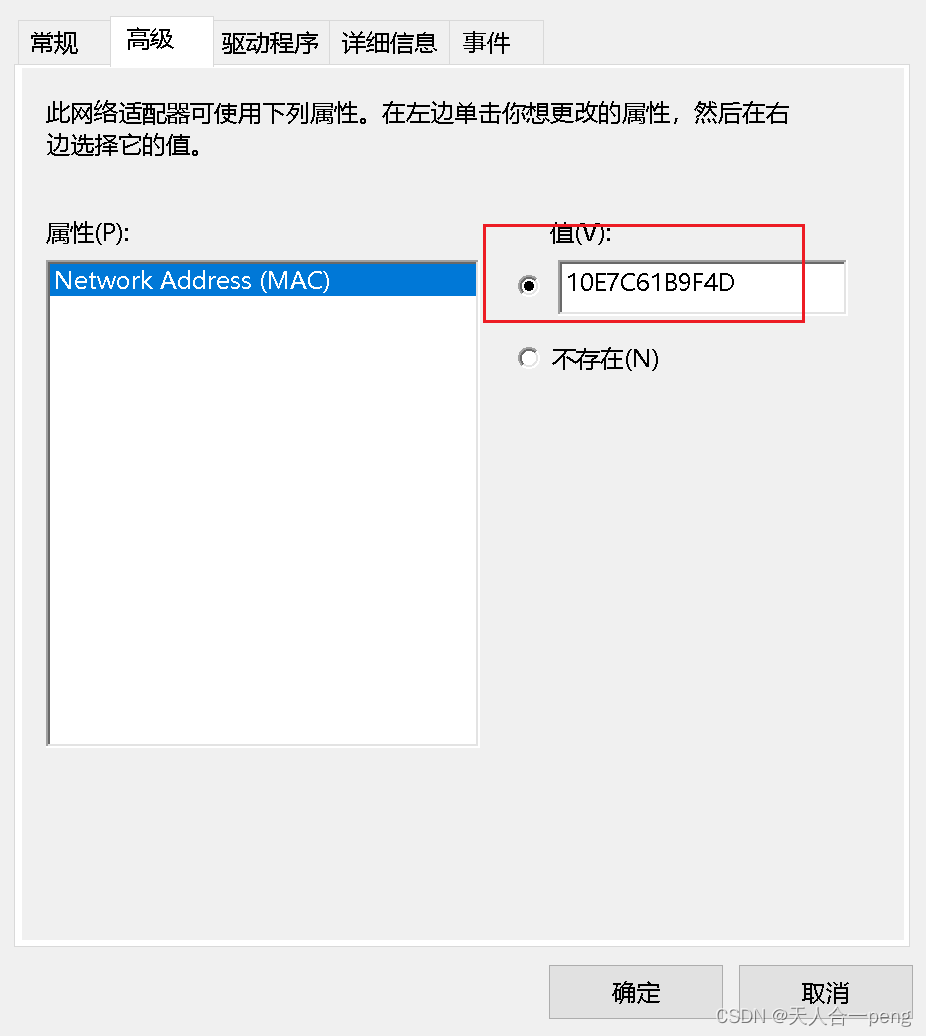Go to the 详细信息 tab
This screenshot has width=926, height=1036.
[x=389, y=43]
